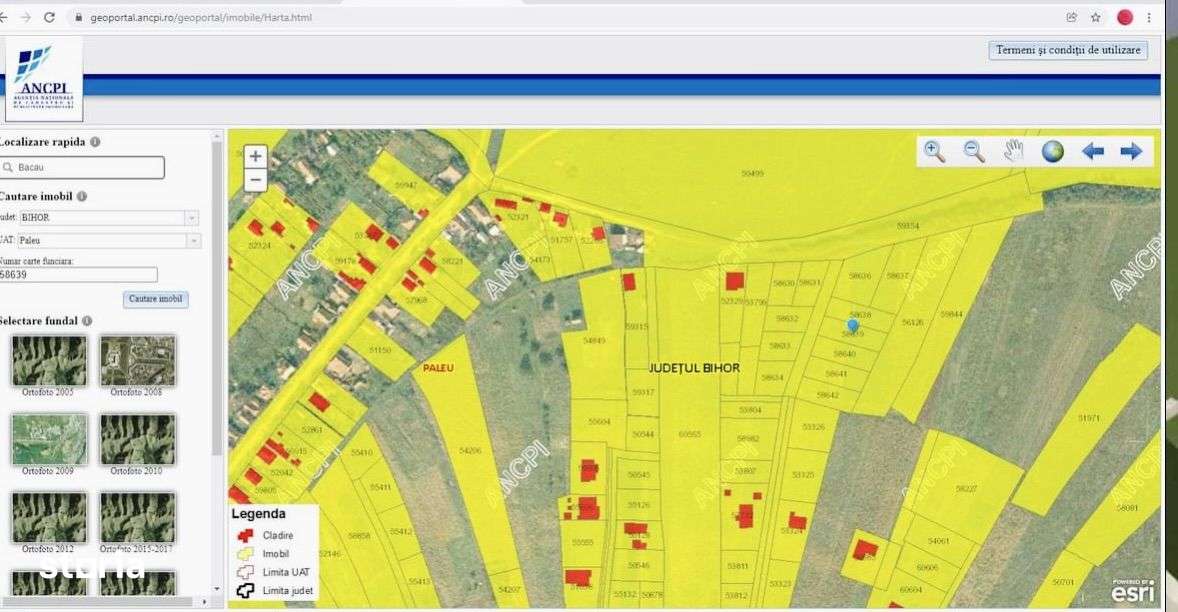Click parcel number 59354
This screenshot has width=1178, height=612.
[x=908, y=226]
